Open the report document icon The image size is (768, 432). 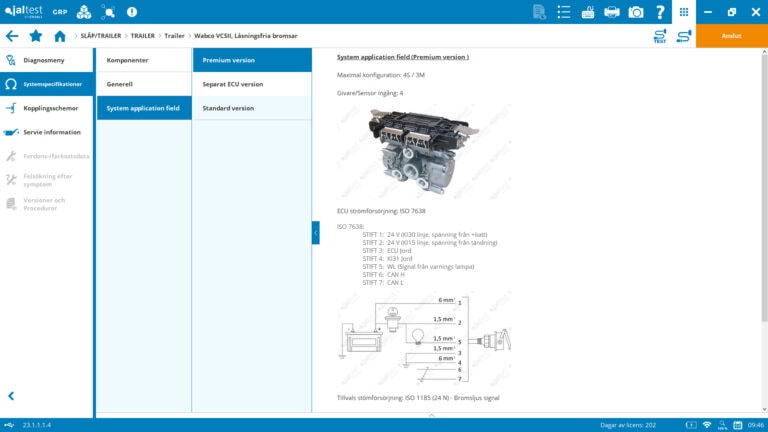coord(539,12)
